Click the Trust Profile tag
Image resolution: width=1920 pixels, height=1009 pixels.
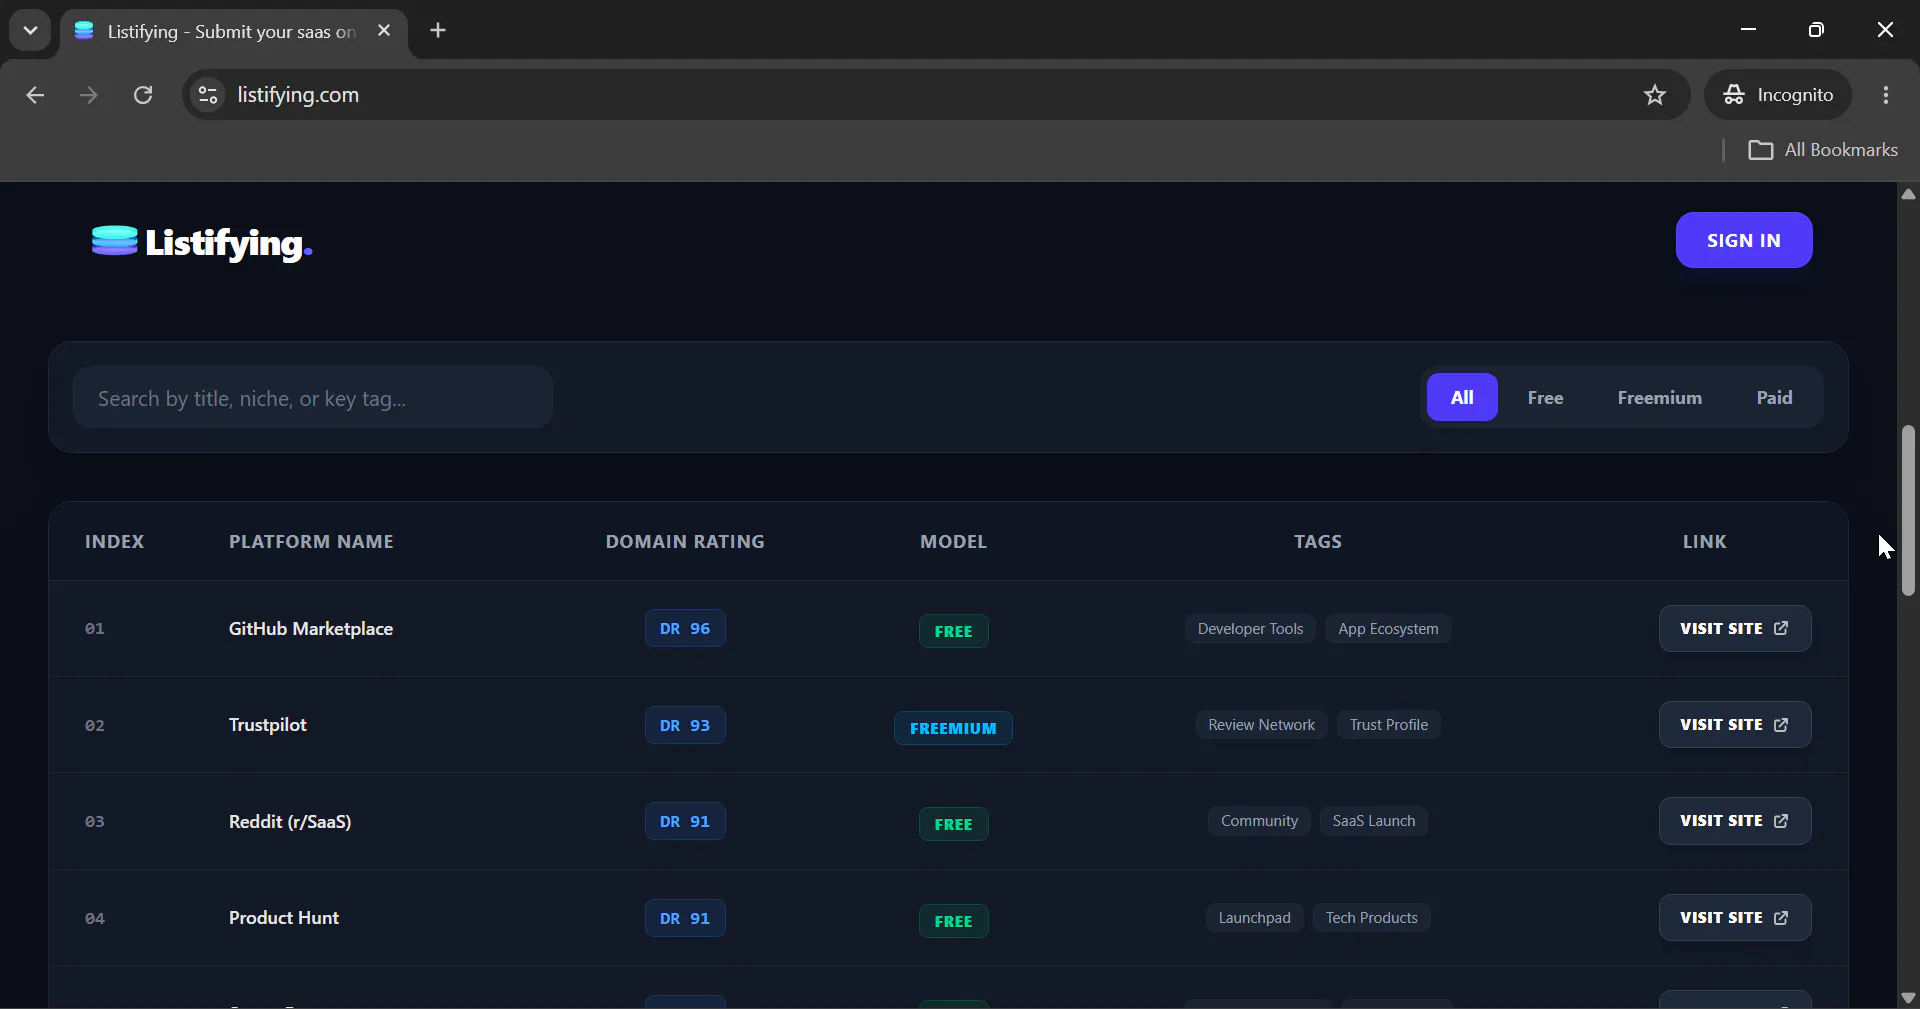tap(1389, 725)
